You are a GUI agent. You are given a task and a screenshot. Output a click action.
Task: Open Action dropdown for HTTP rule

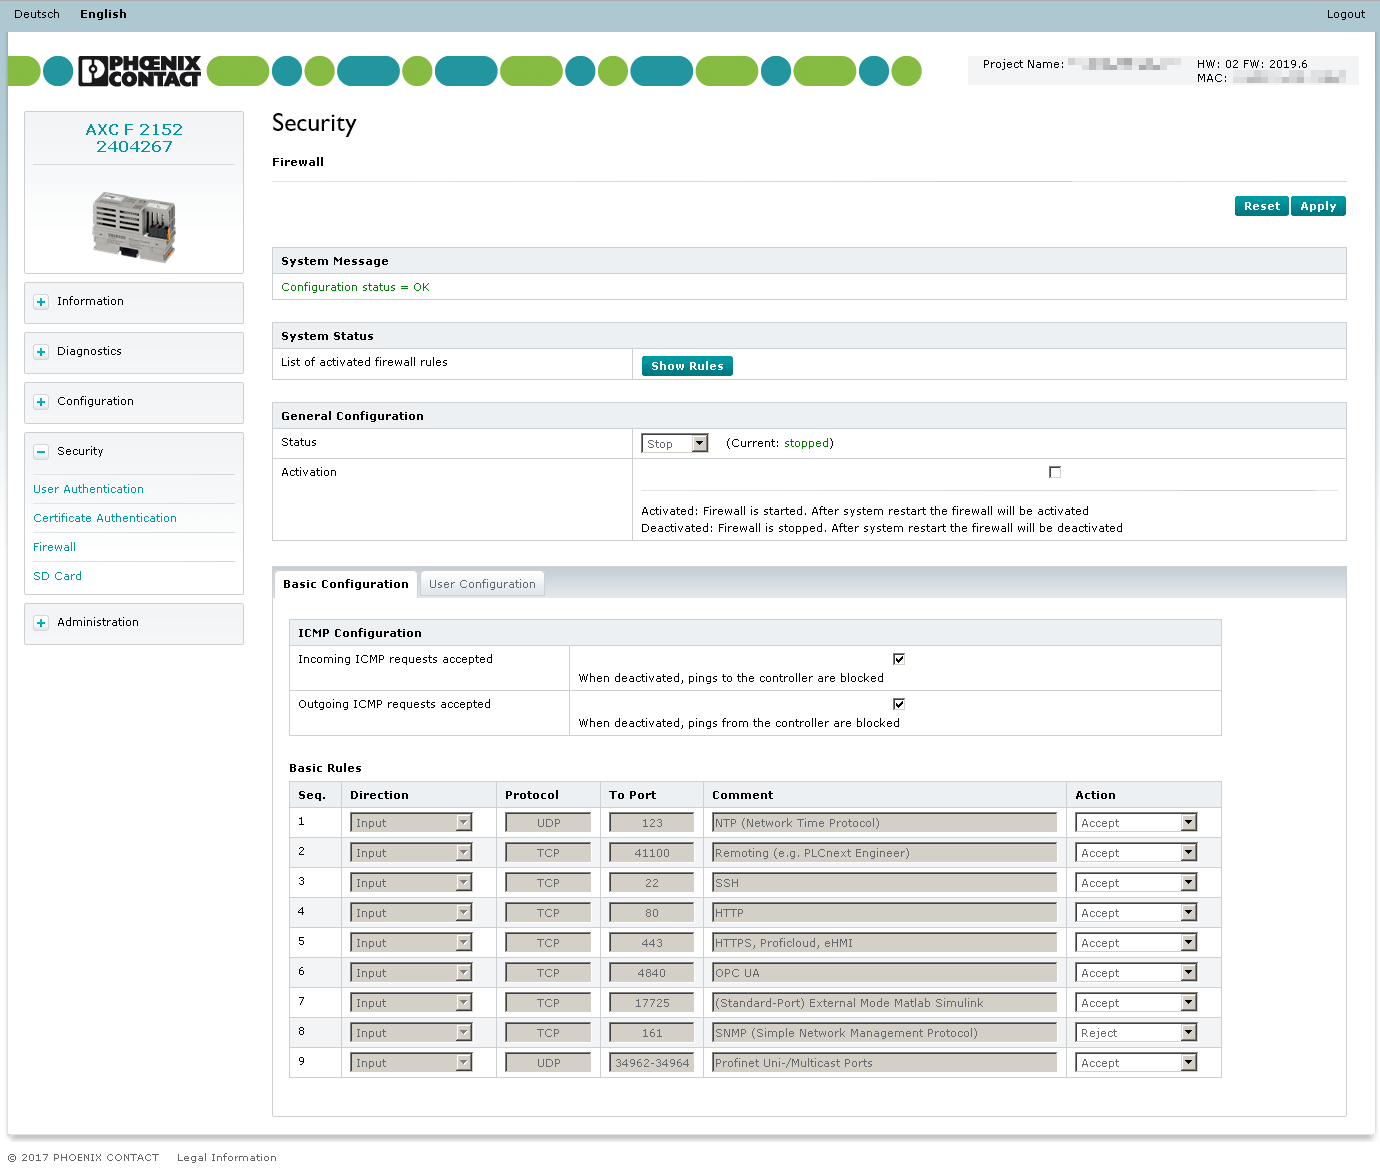pos(1136,913)
